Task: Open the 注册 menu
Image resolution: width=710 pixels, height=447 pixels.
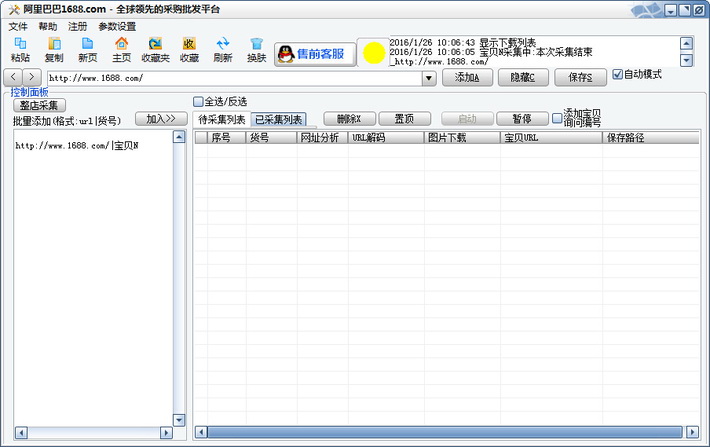Action: click(x=77, y=26)
